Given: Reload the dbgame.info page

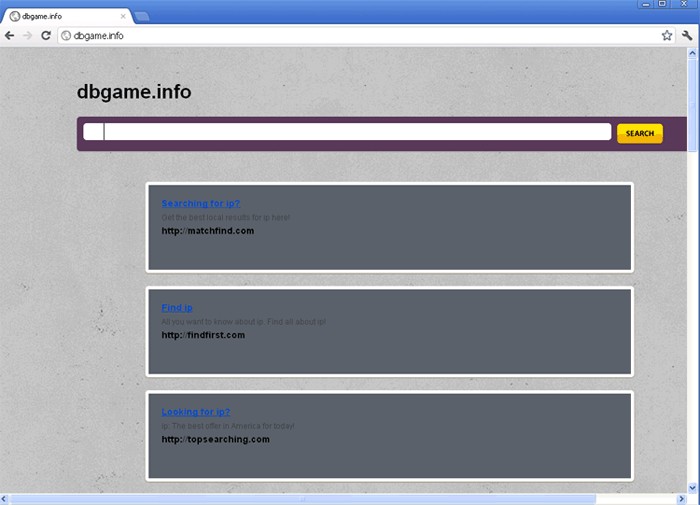Looking at the screenshot, I should pyautogui.click(x=46, y=35).
